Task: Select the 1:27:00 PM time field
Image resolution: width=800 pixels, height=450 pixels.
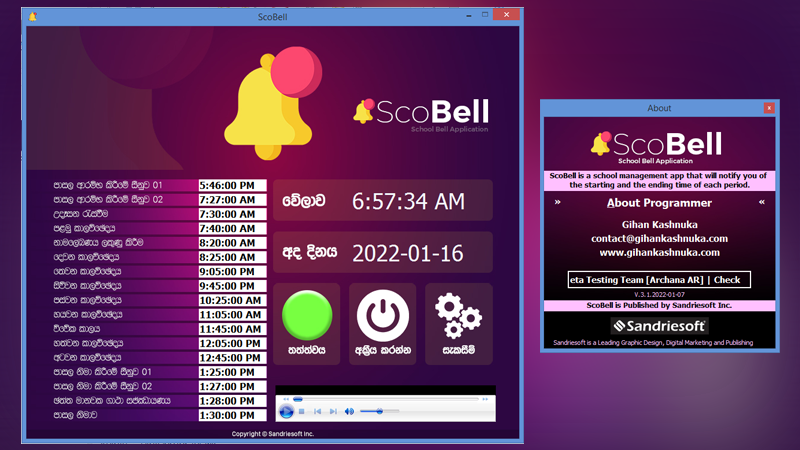Action: (232, 386)
